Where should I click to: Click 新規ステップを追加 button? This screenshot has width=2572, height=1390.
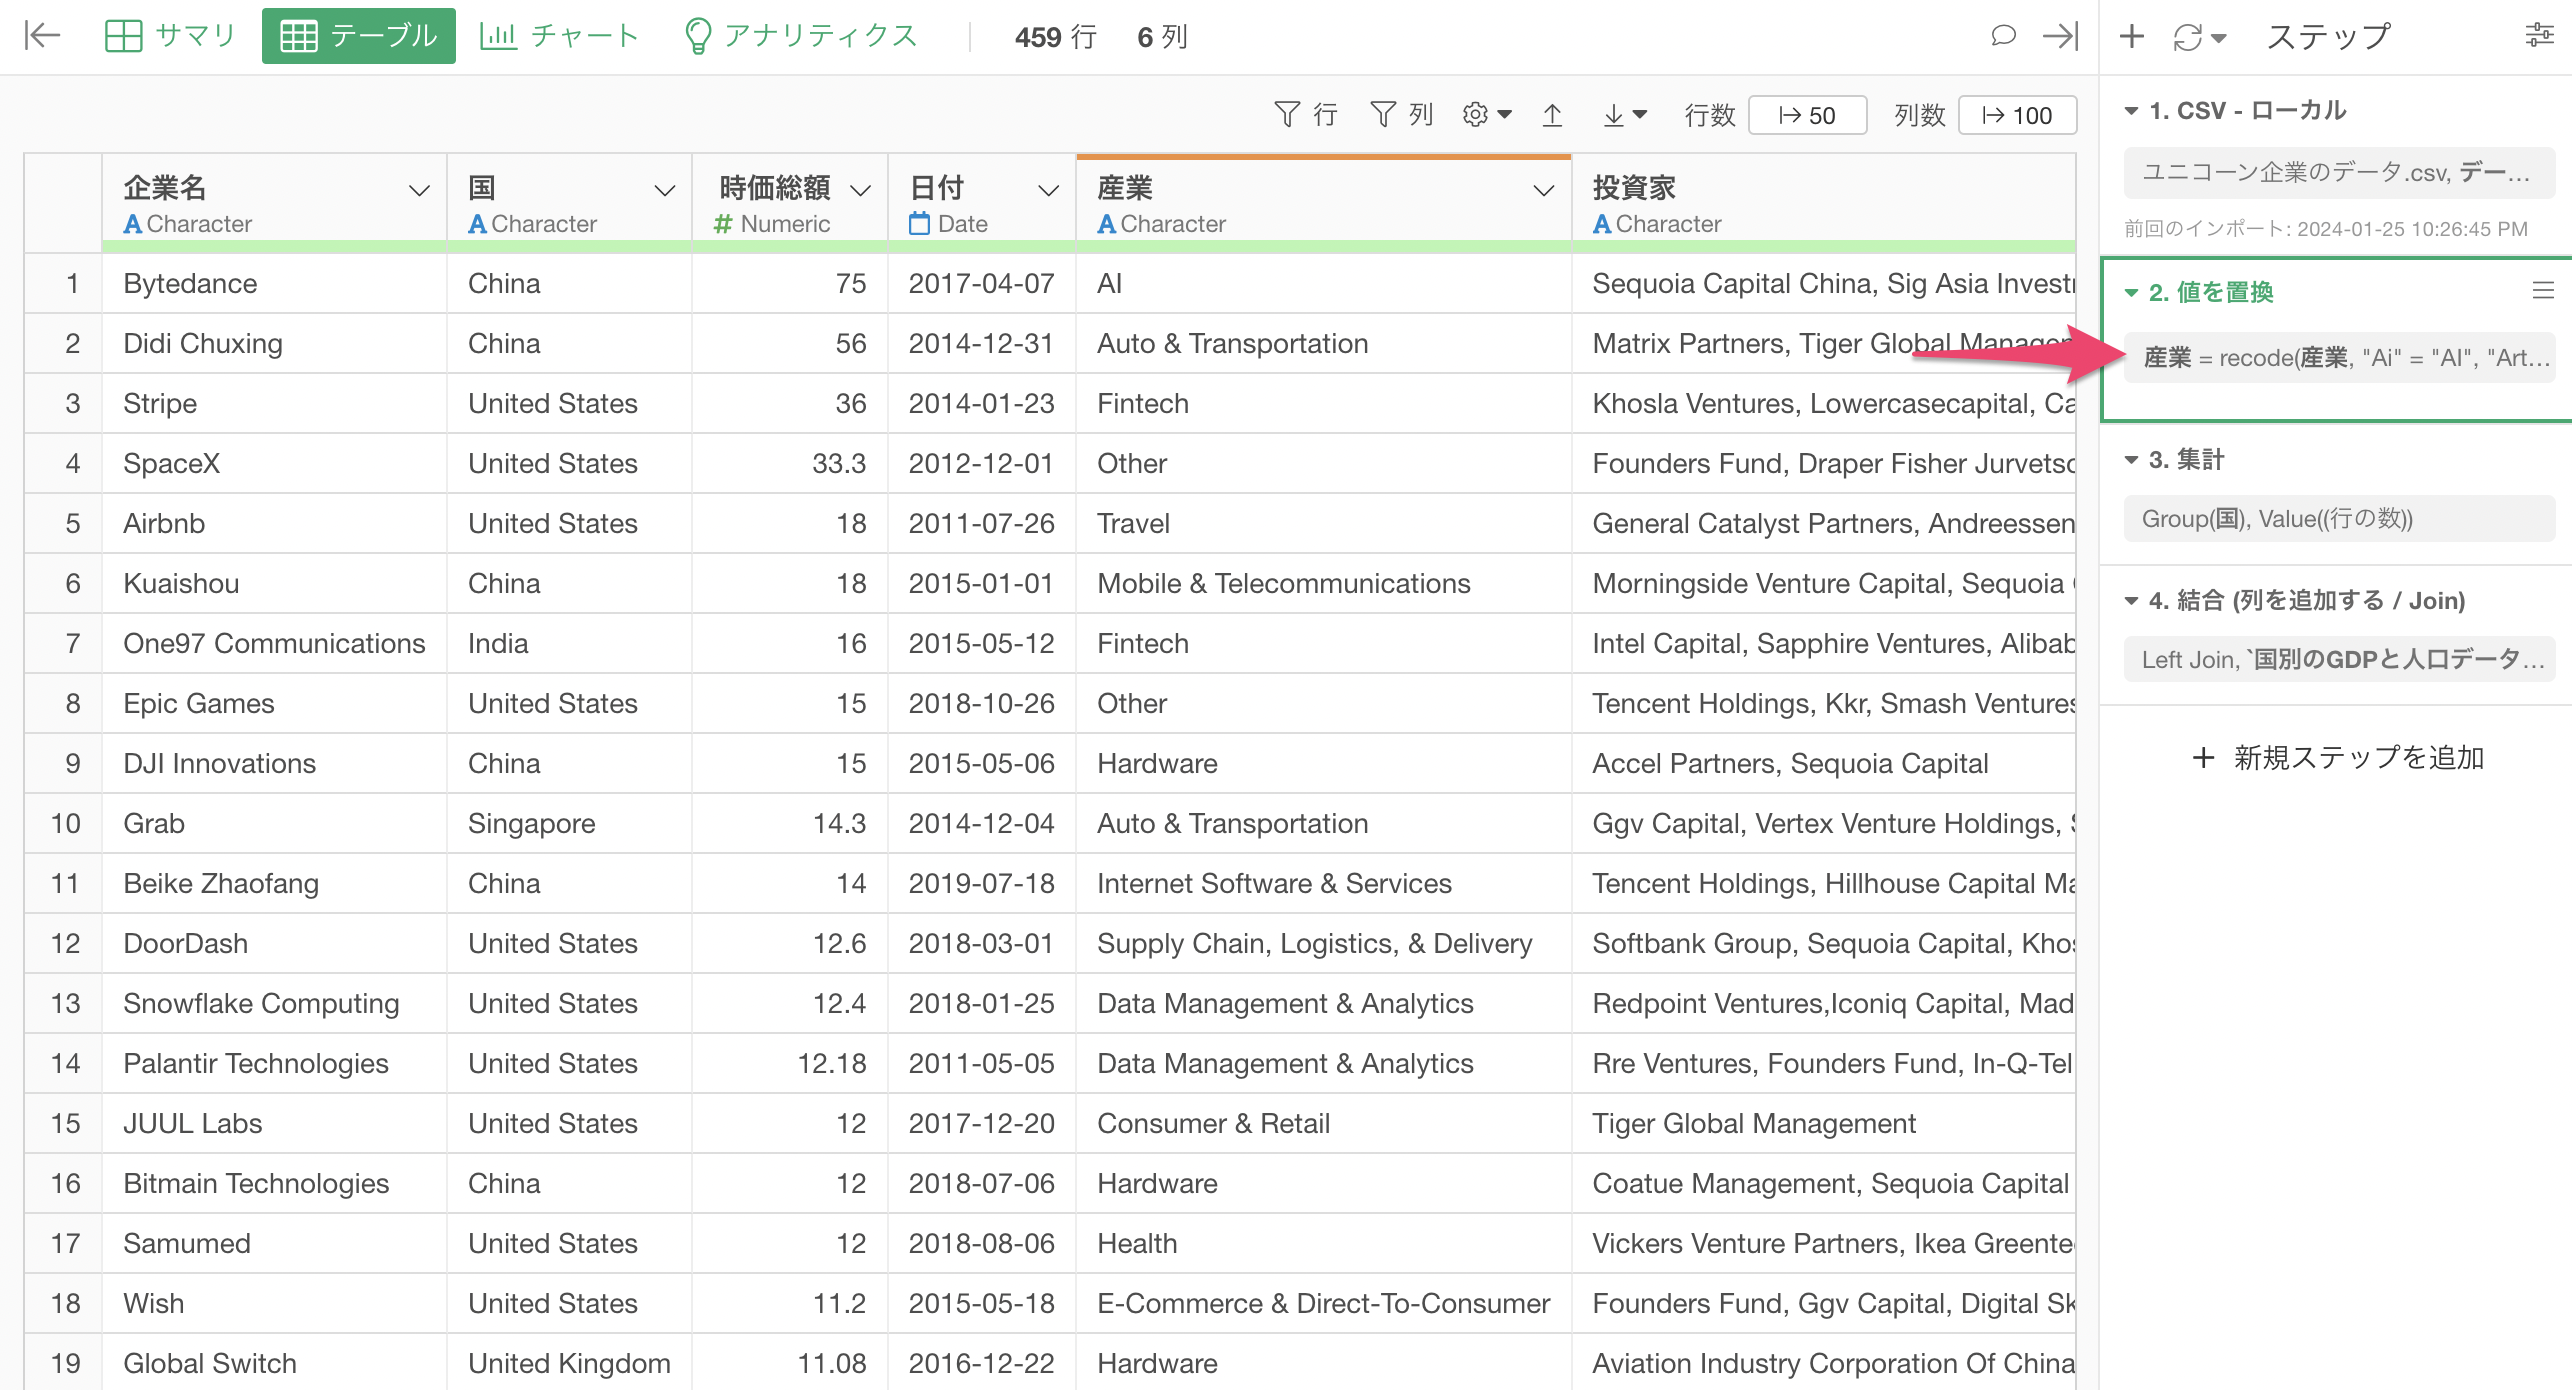(2338, 758)
